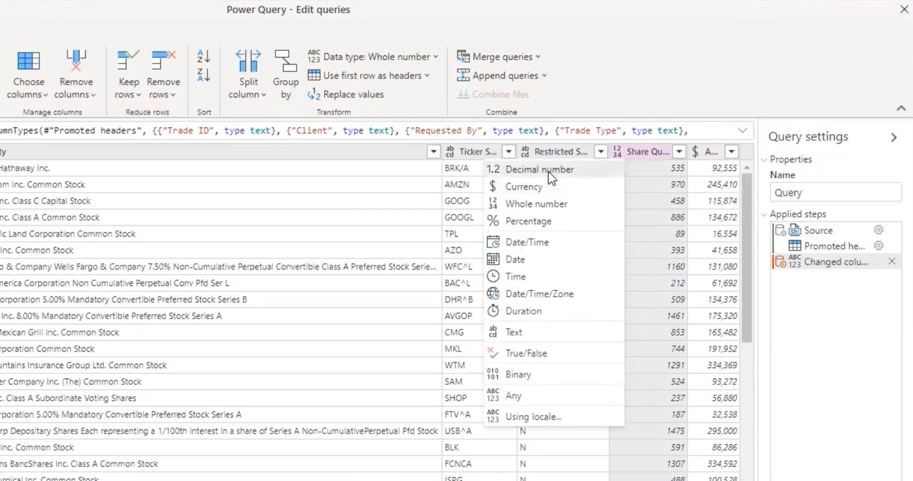This screenshot has height=481, width=913.
Task: Open the Choose columns tool
Action: [x=28, y=75]
